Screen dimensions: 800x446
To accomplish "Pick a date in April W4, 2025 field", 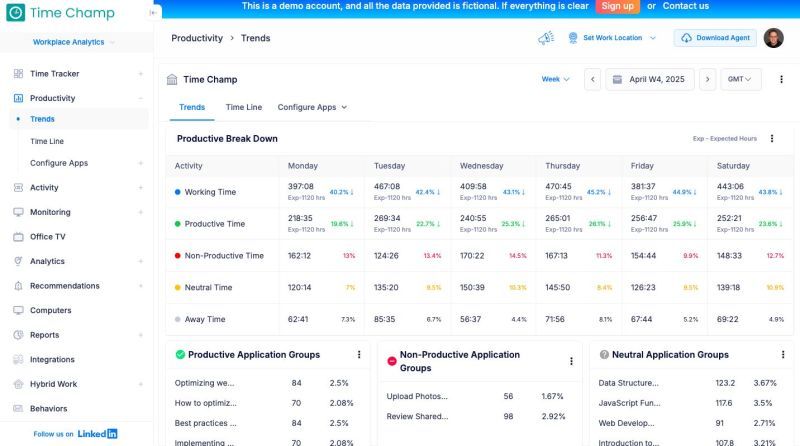I will [x=650, y=79].
